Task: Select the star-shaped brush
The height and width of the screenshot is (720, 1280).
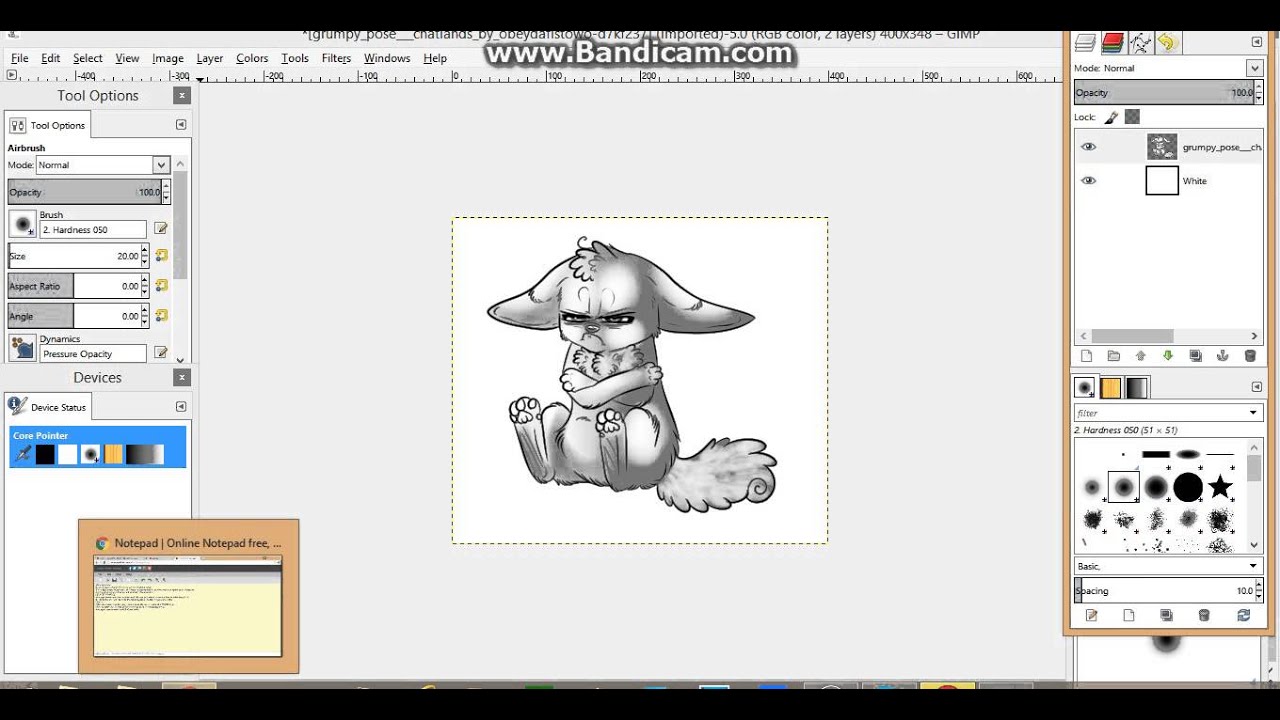Action: (1220, 487)
